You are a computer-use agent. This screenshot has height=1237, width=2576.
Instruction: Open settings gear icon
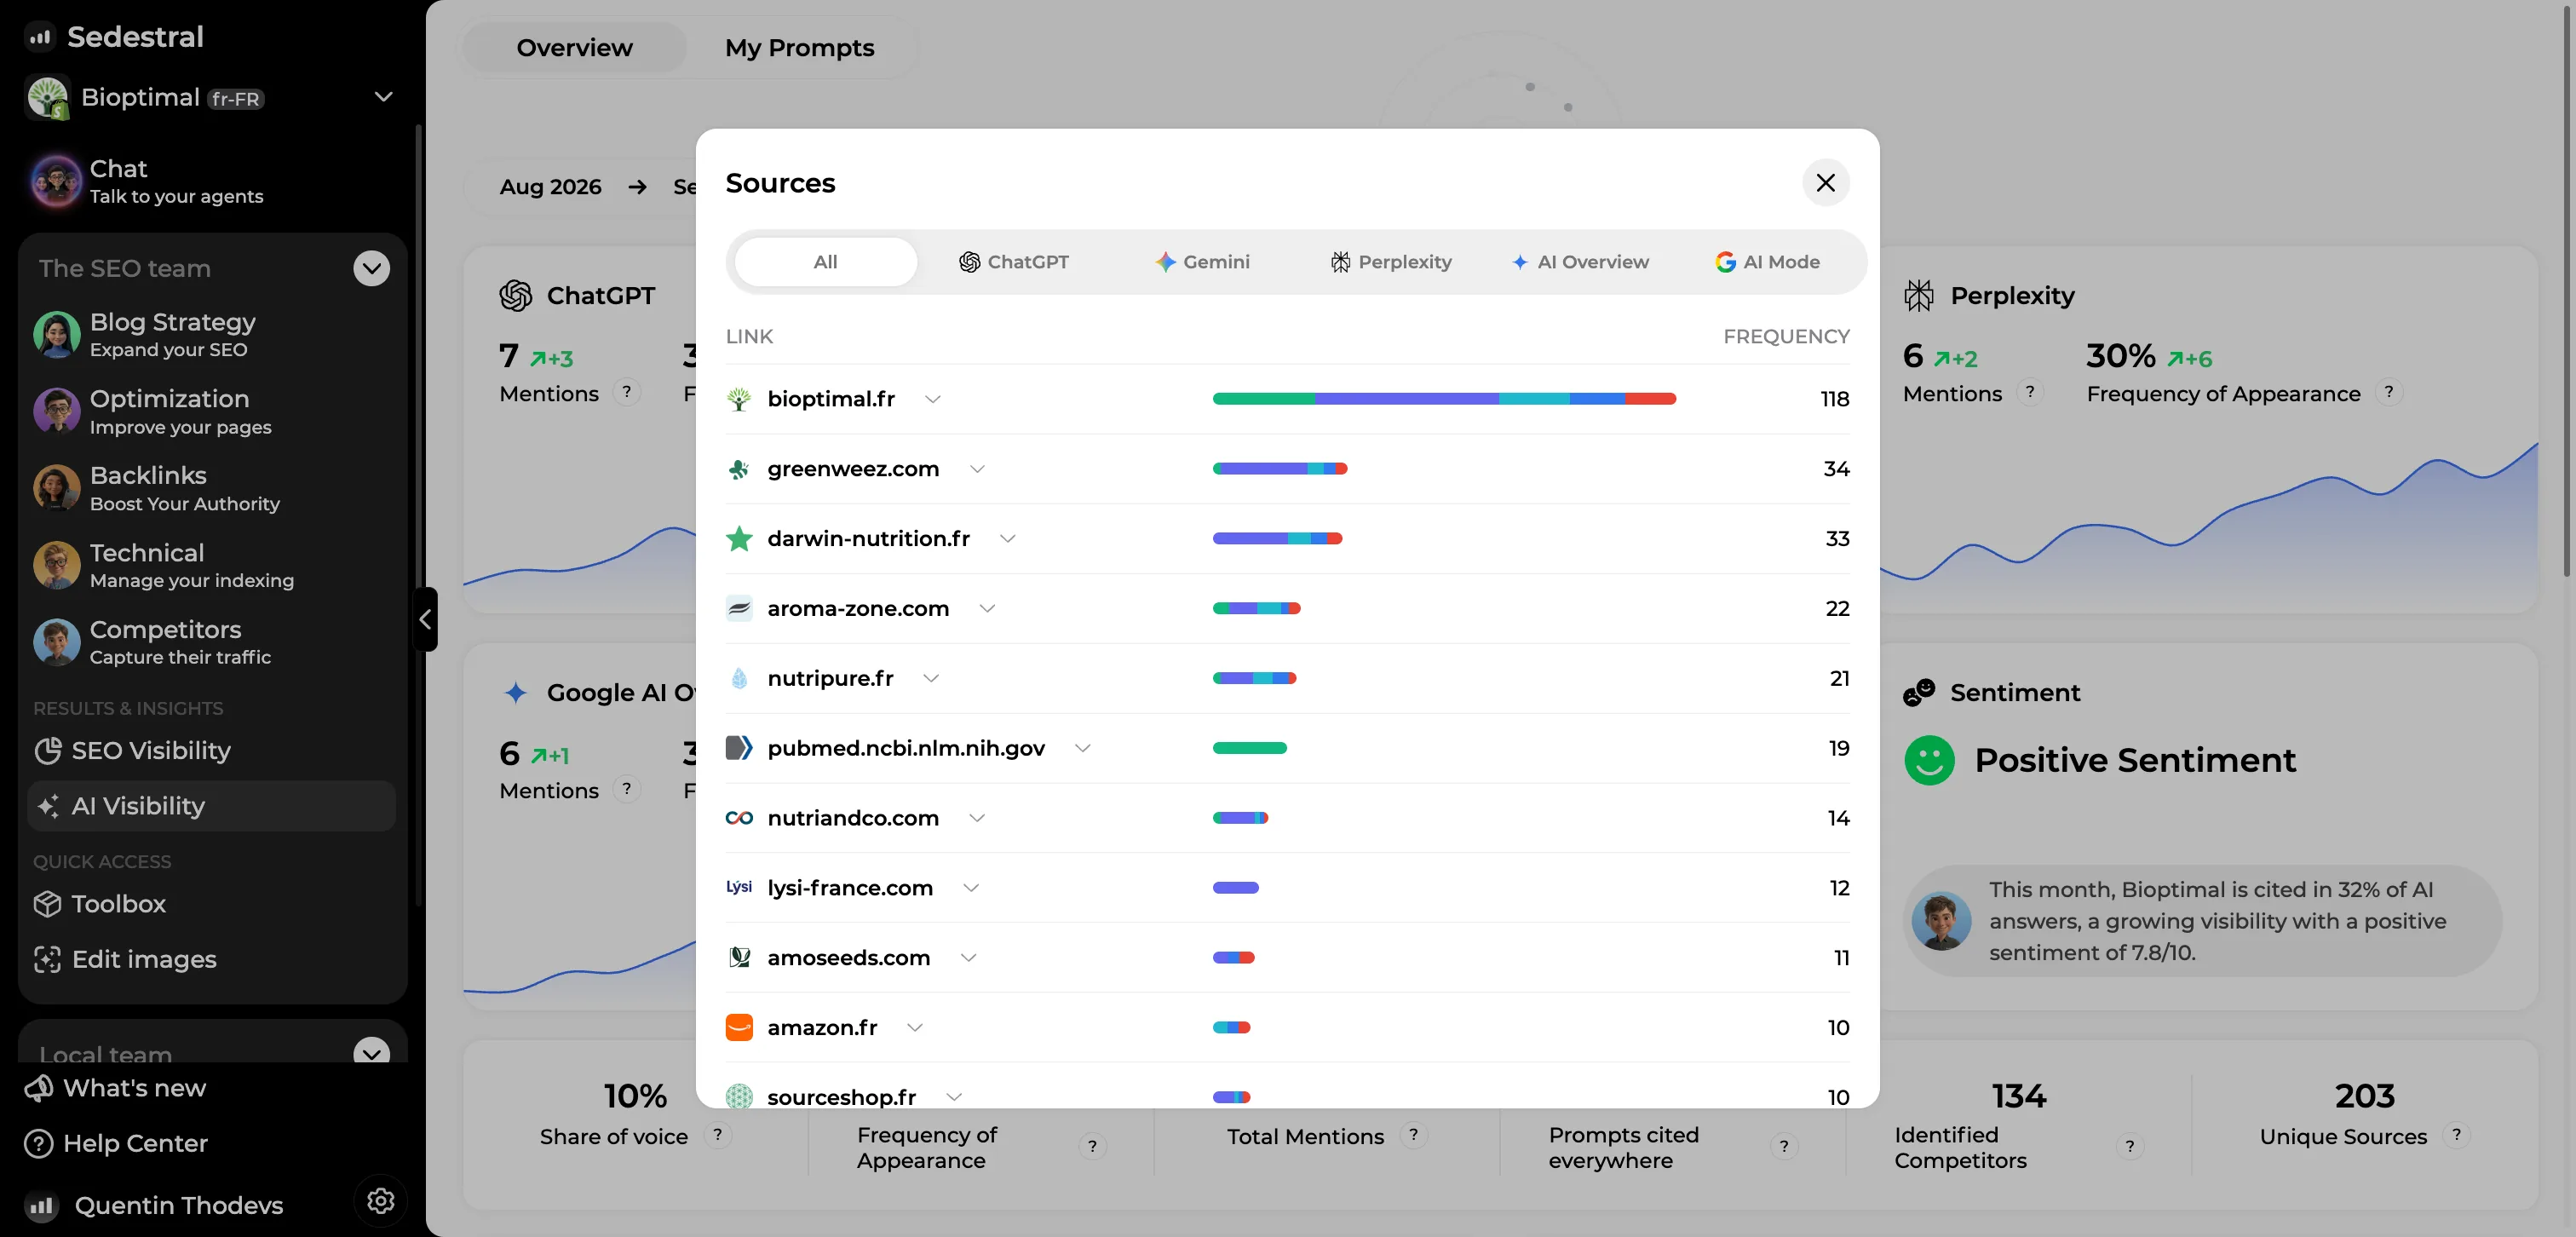click(x=381, y=1201)
